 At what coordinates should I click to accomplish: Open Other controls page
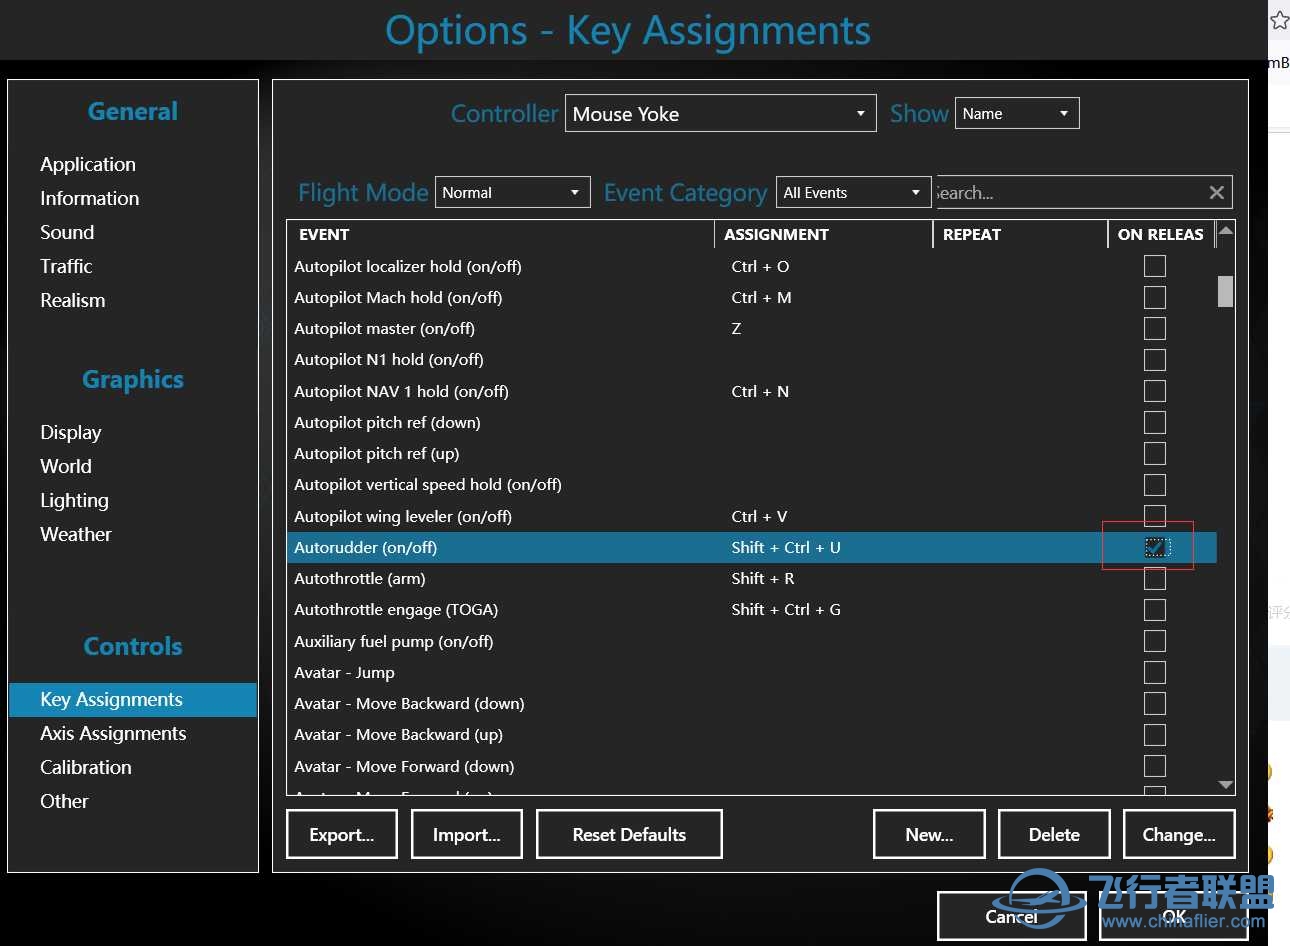pos(64,801)
